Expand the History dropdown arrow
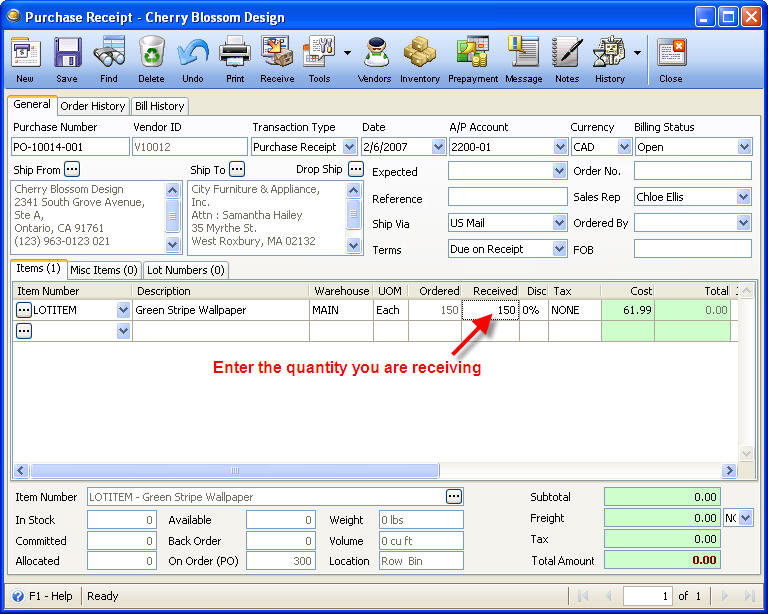Screen dimensions: 768x614 (637, 52)
